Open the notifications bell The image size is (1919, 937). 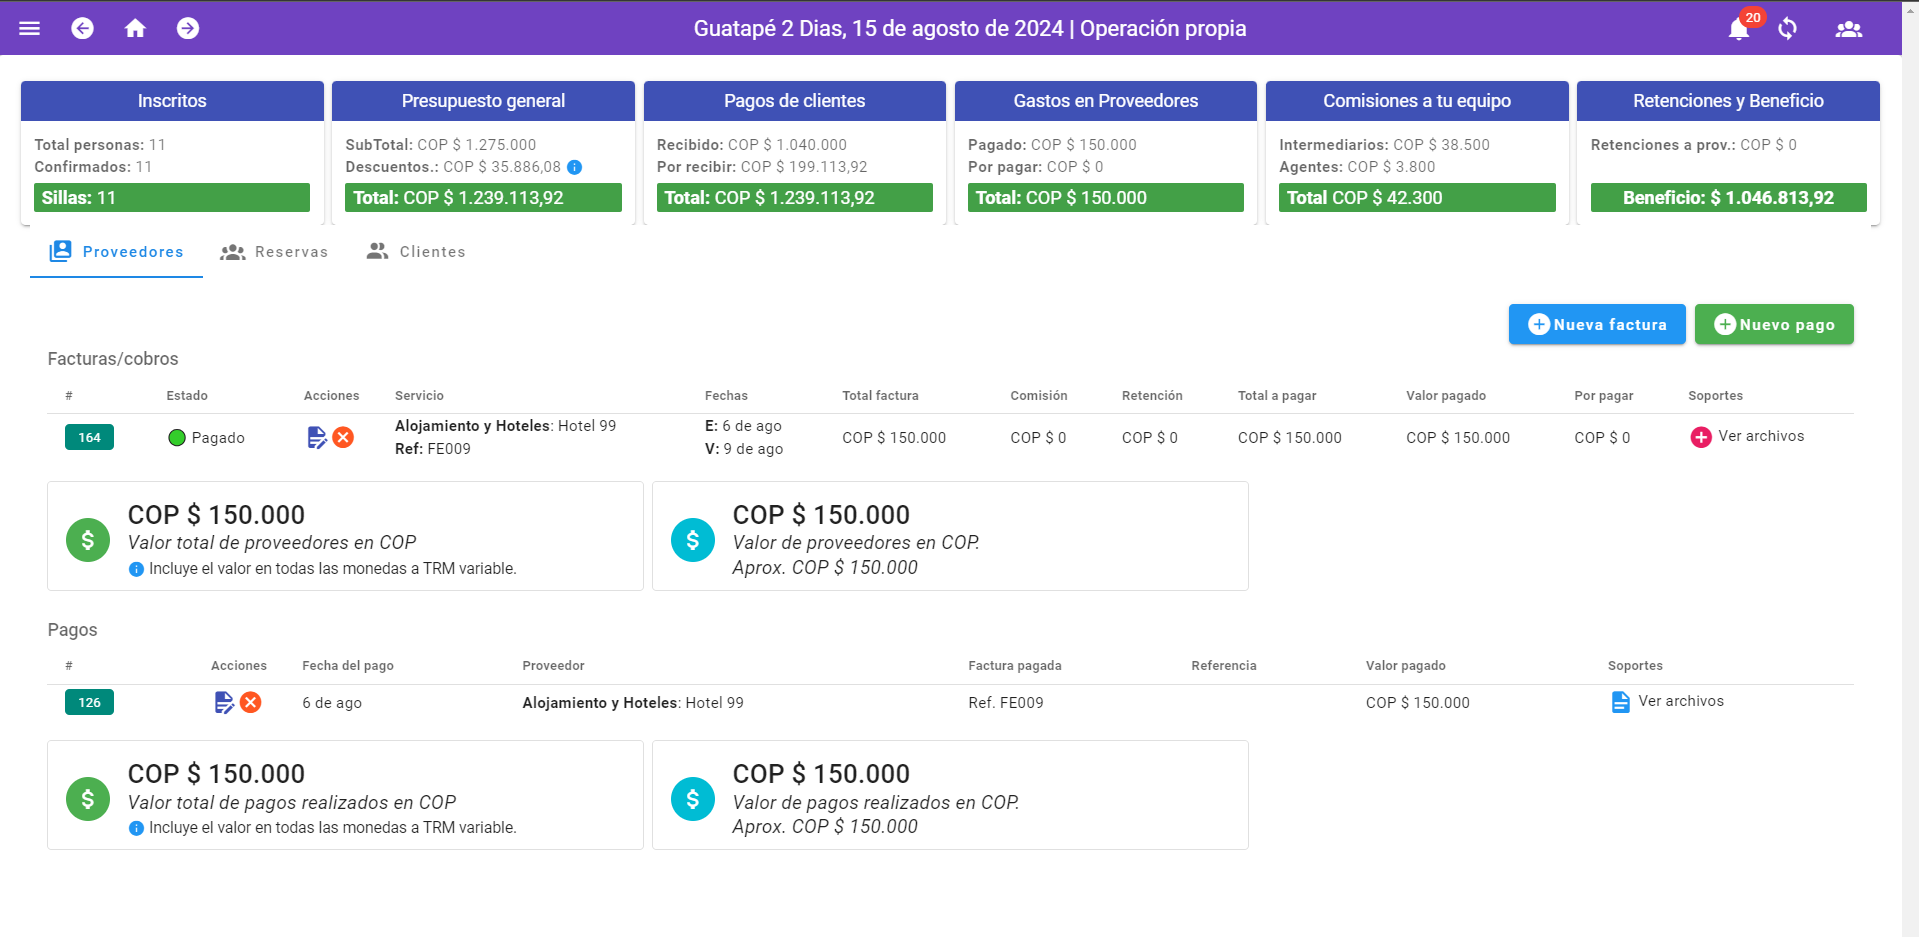click(1739, 29)
